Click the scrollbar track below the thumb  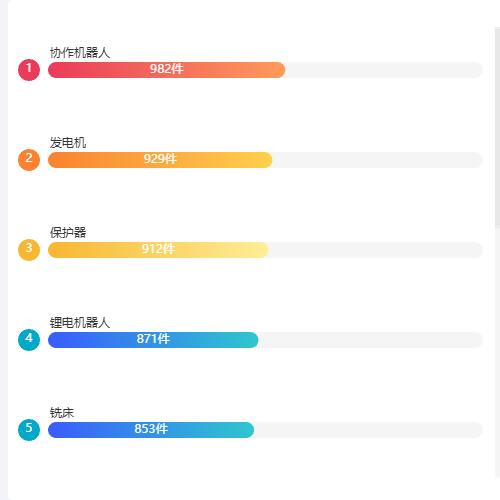498,352
